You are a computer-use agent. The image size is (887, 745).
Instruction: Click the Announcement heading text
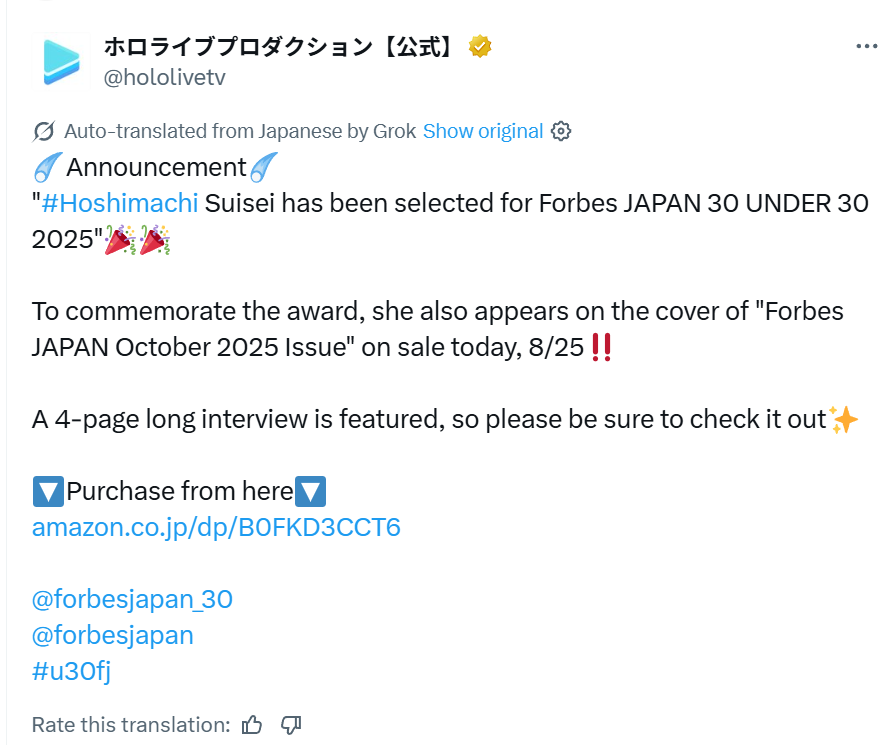156,166
